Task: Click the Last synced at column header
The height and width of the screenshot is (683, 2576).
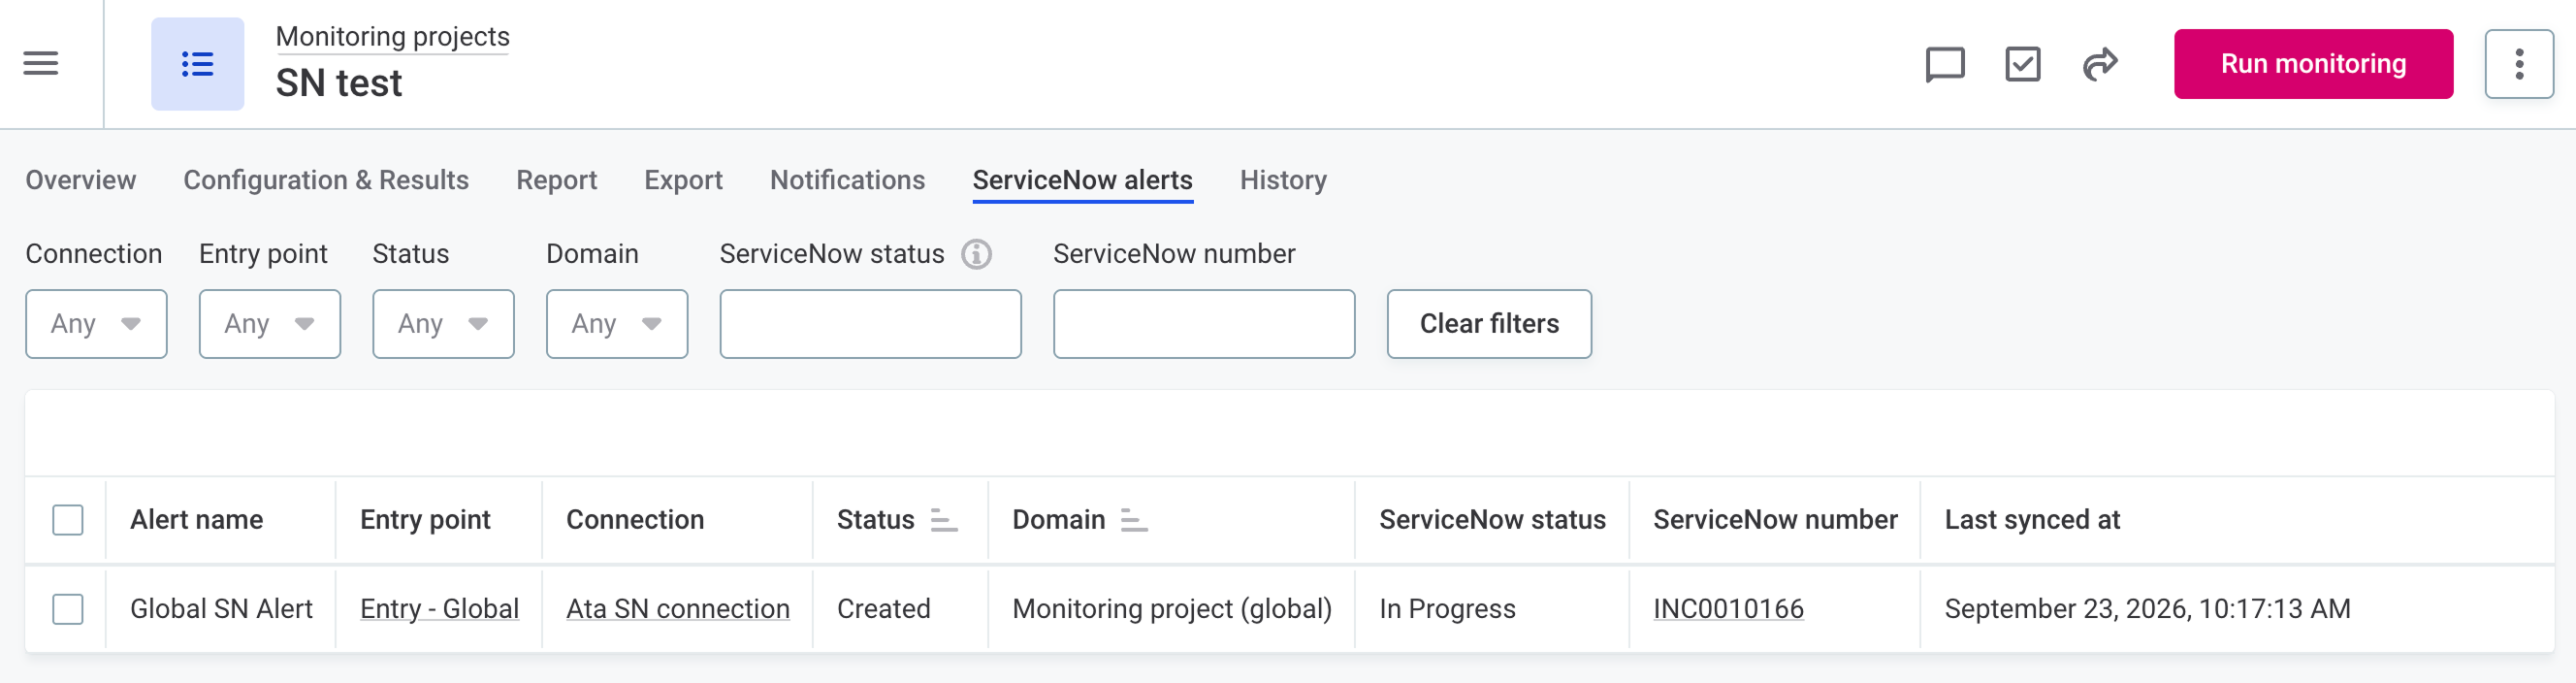Action: (2032, 520)
